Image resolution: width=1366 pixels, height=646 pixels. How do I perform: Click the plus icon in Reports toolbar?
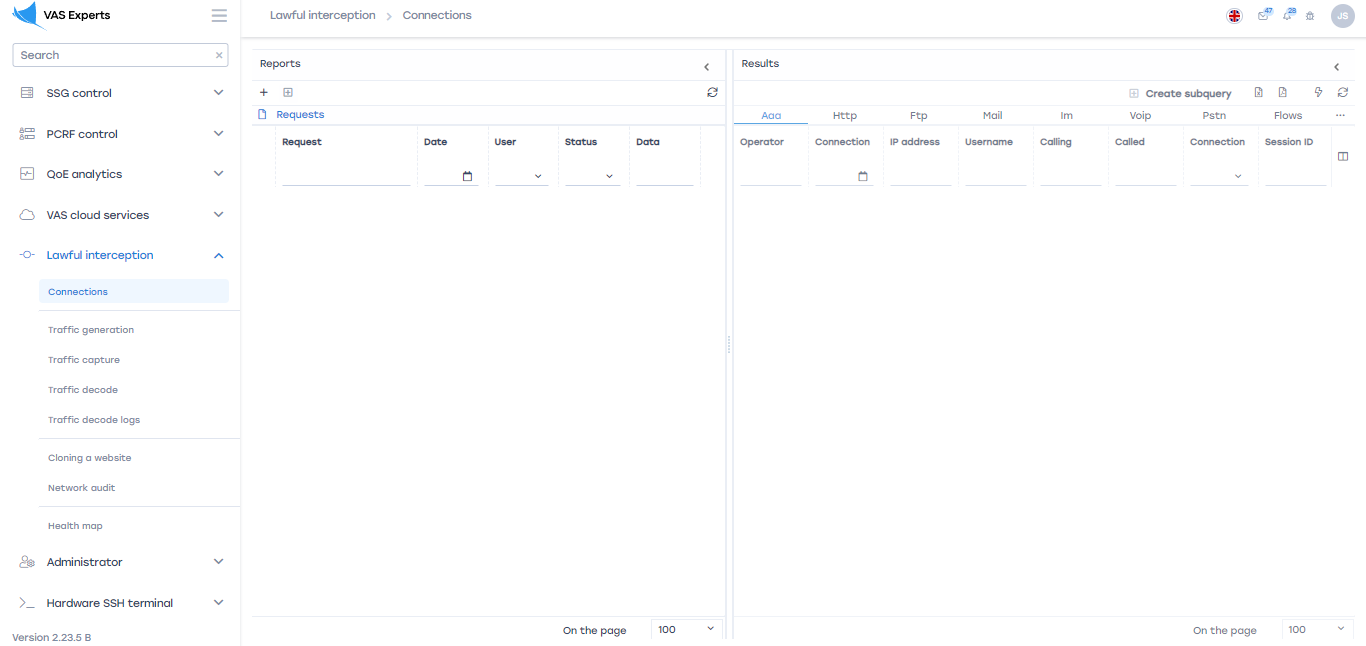264,93
